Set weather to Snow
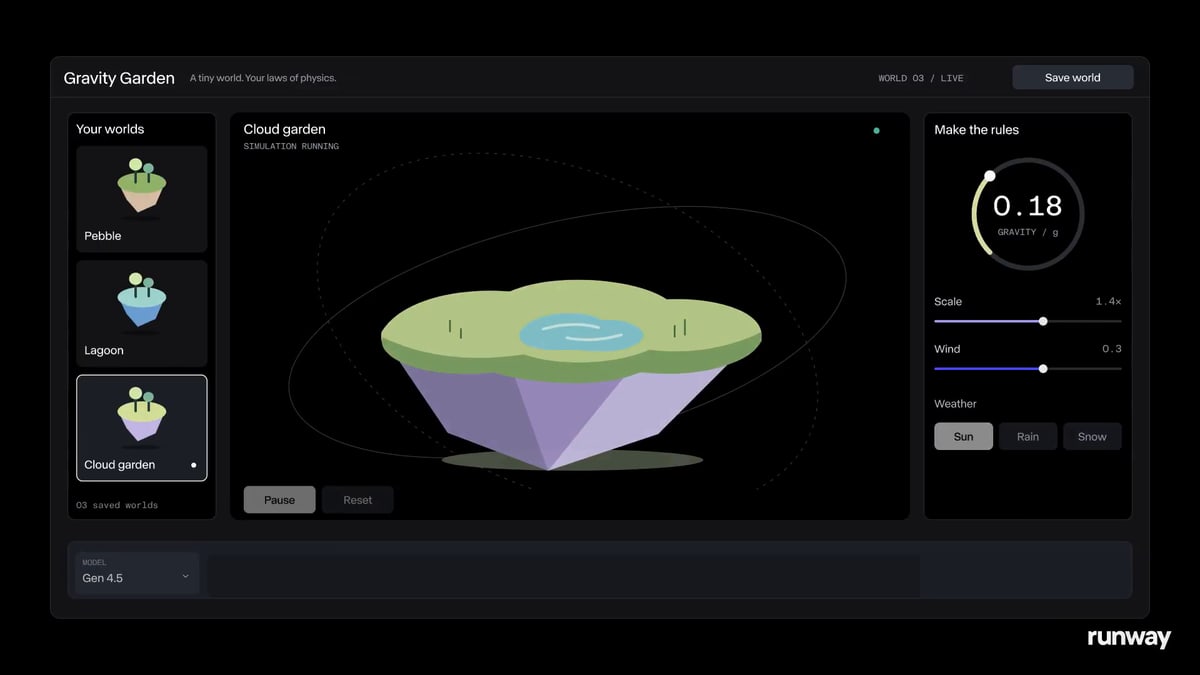Image resolution: width=1200 pixels, height=675 pixels. 1092,436
